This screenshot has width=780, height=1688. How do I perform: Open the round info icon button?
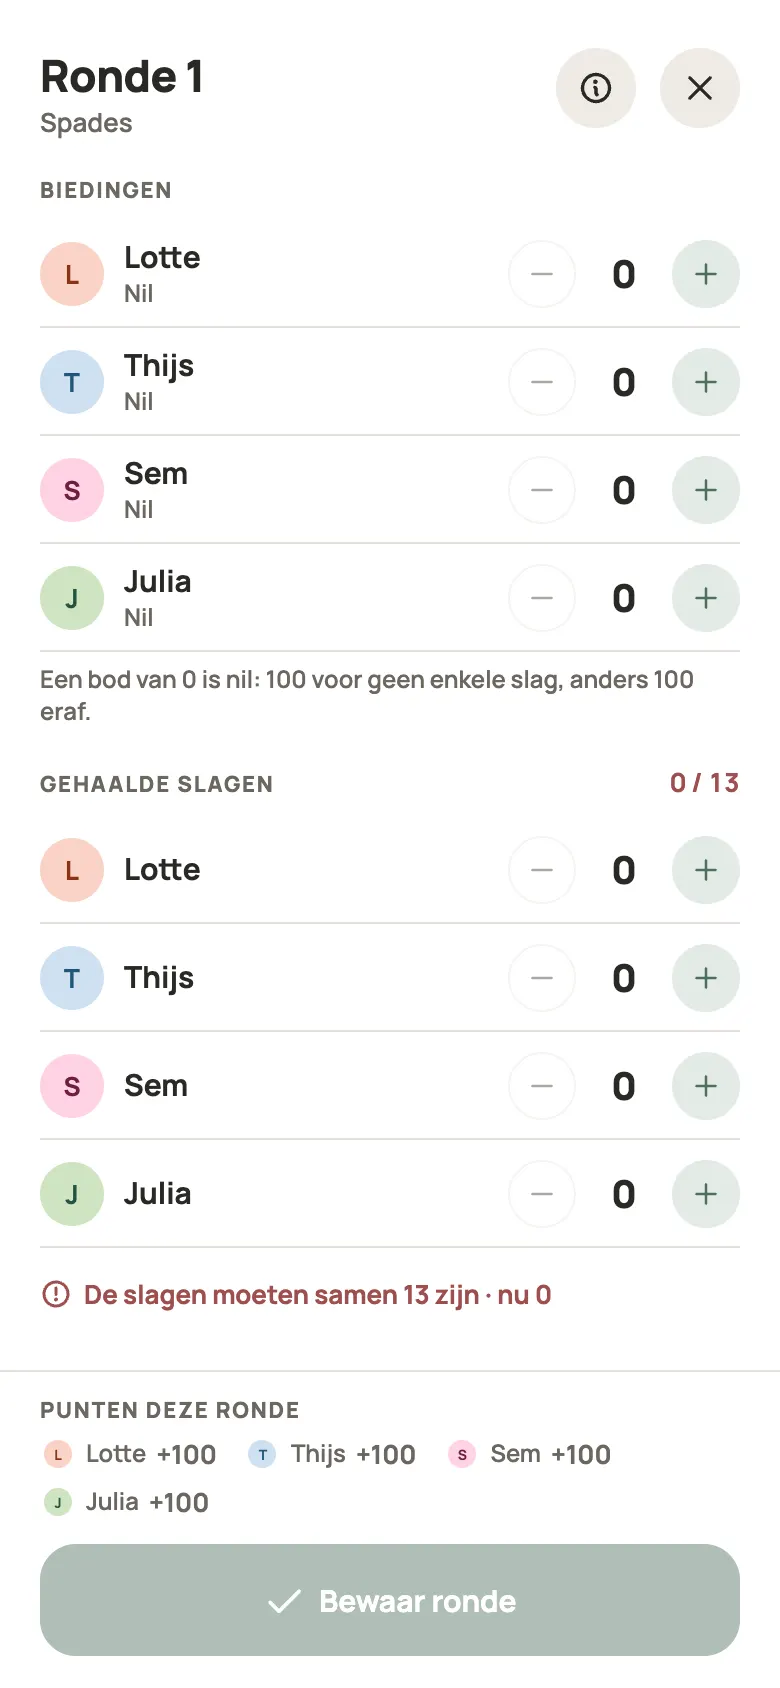coord(596,88)
